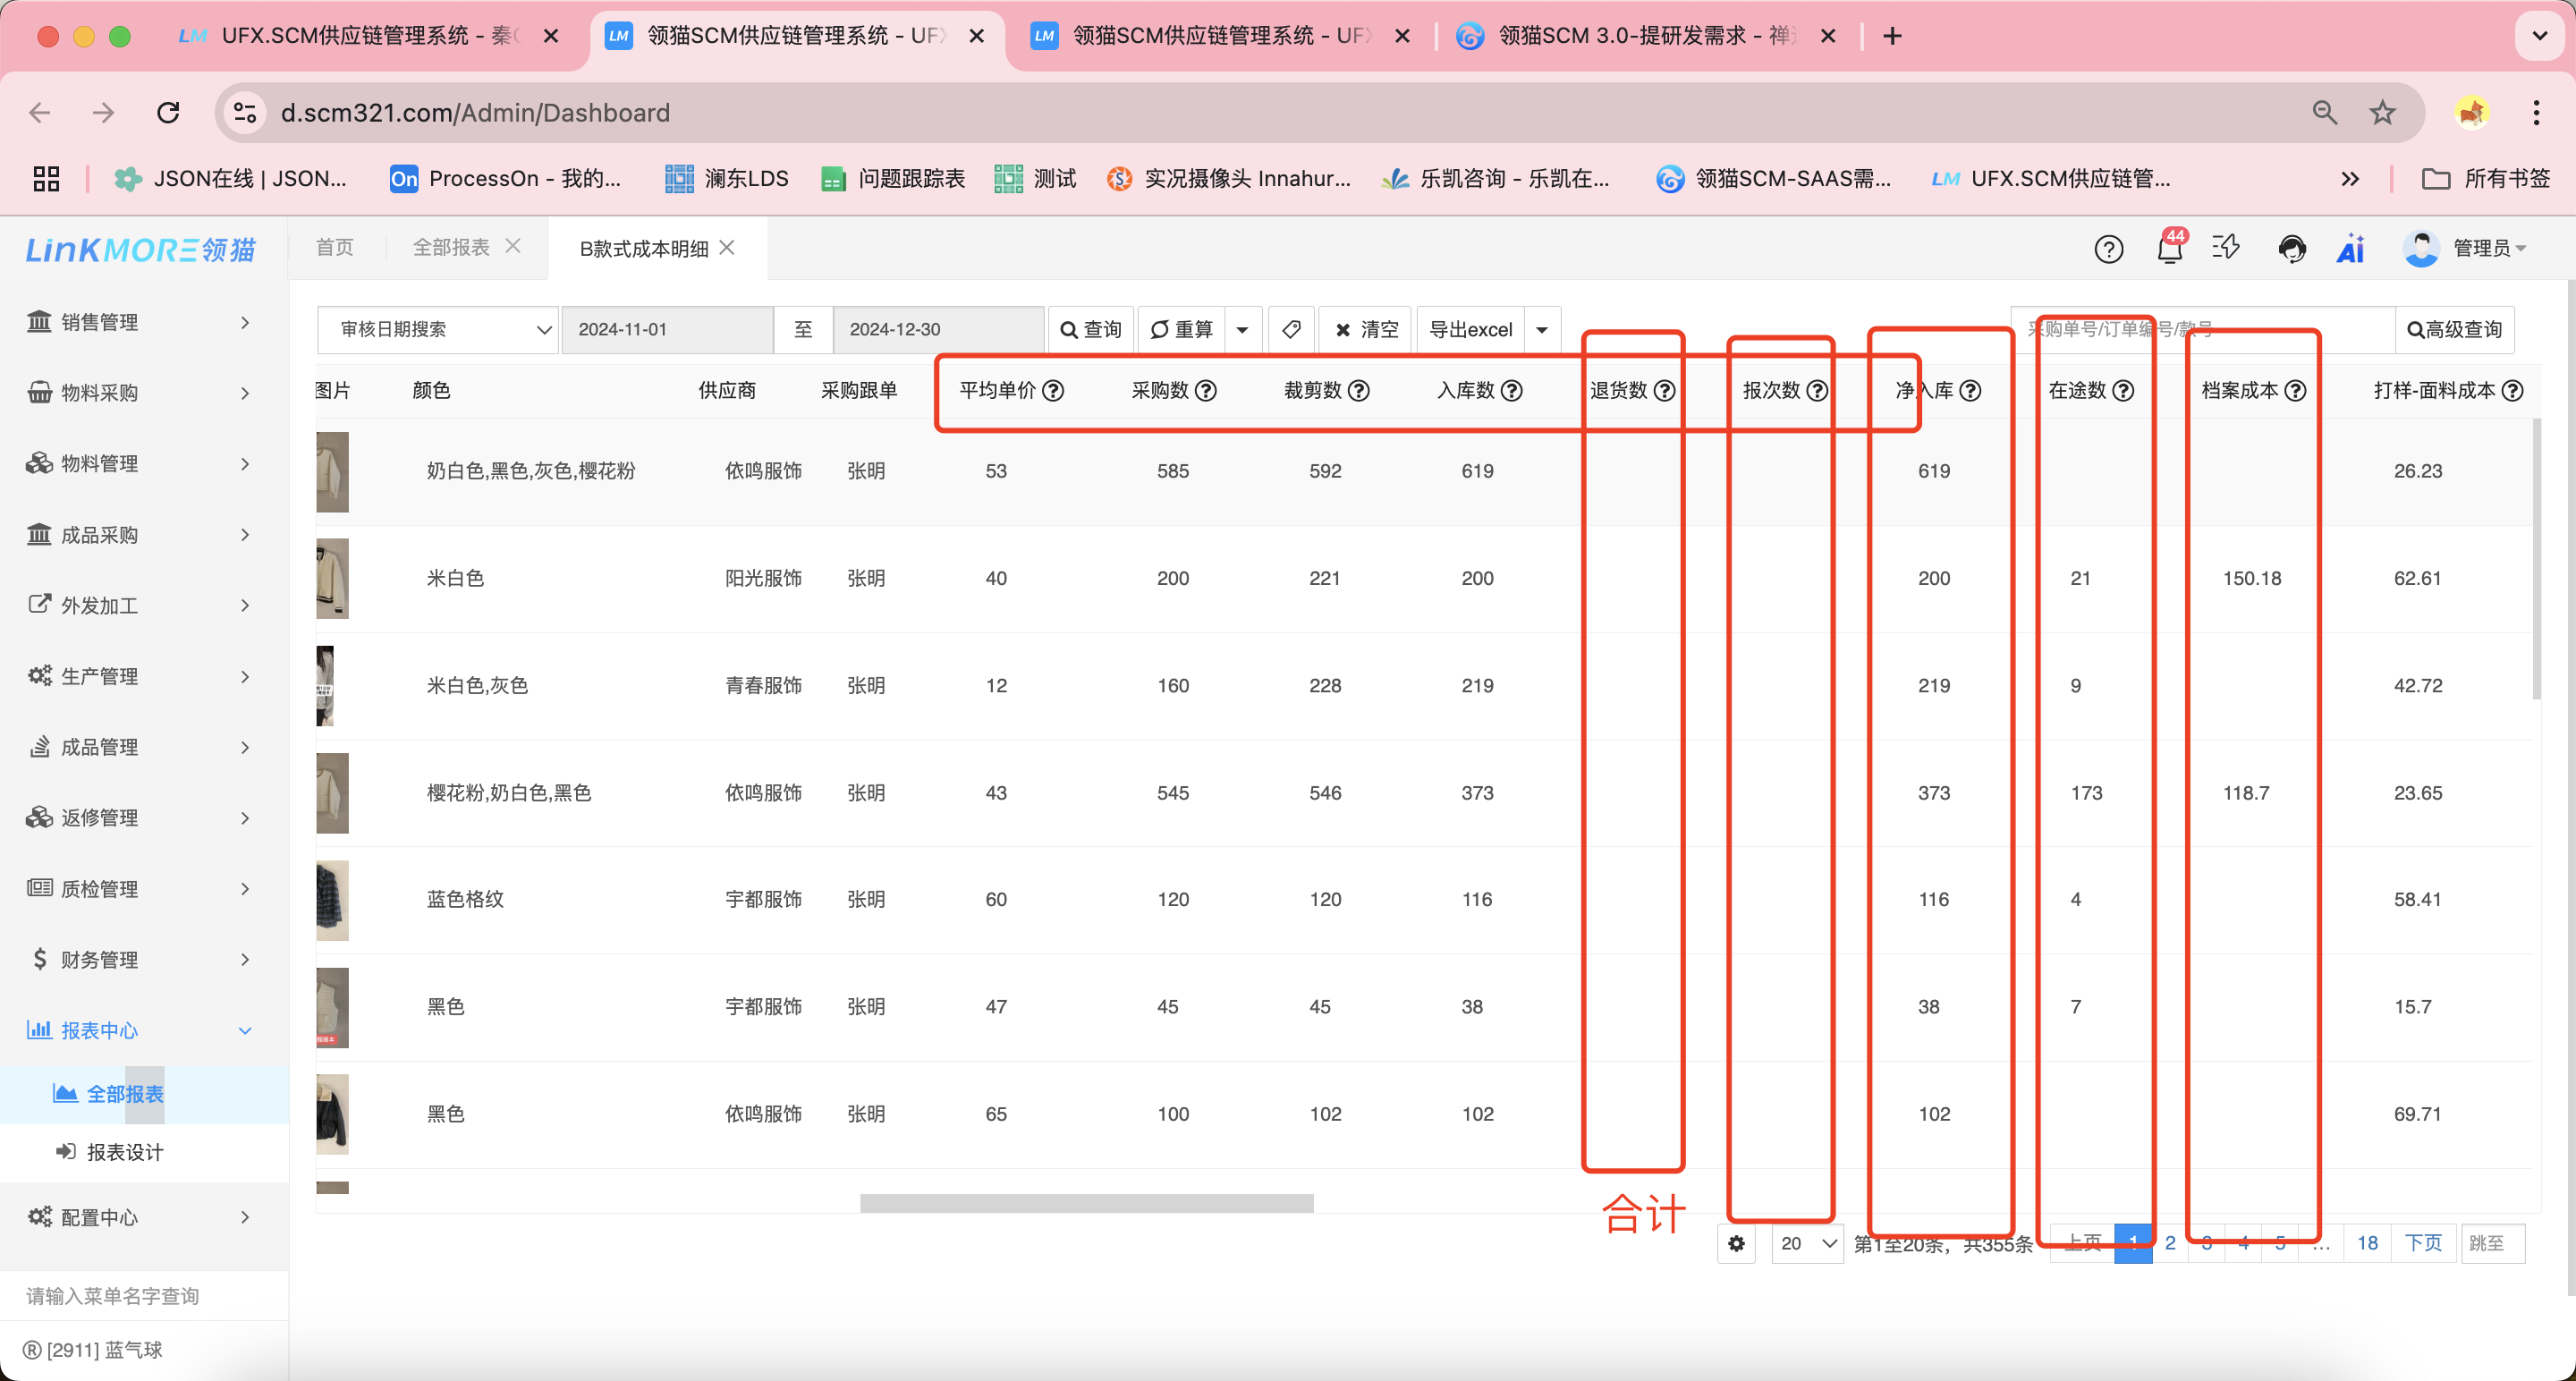
Task: Click the horizontal table scrollbar
Action: (x=1086, y=1203)
